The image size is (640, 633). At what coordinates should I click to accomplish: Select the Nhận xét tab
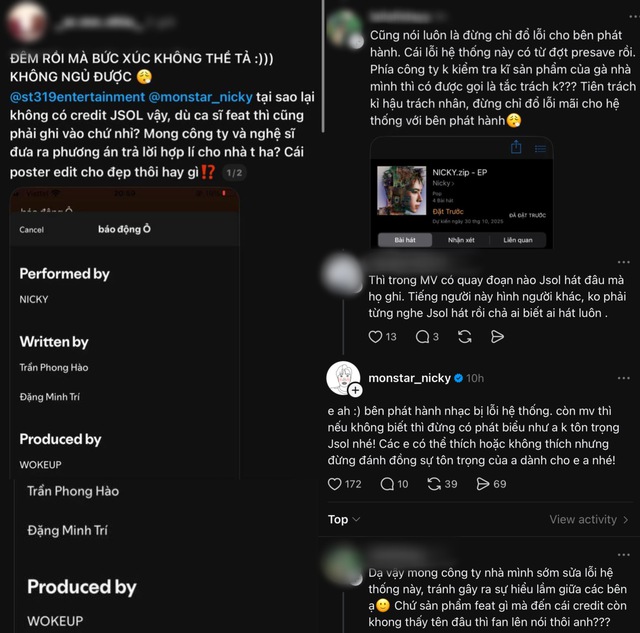[461, 240]
